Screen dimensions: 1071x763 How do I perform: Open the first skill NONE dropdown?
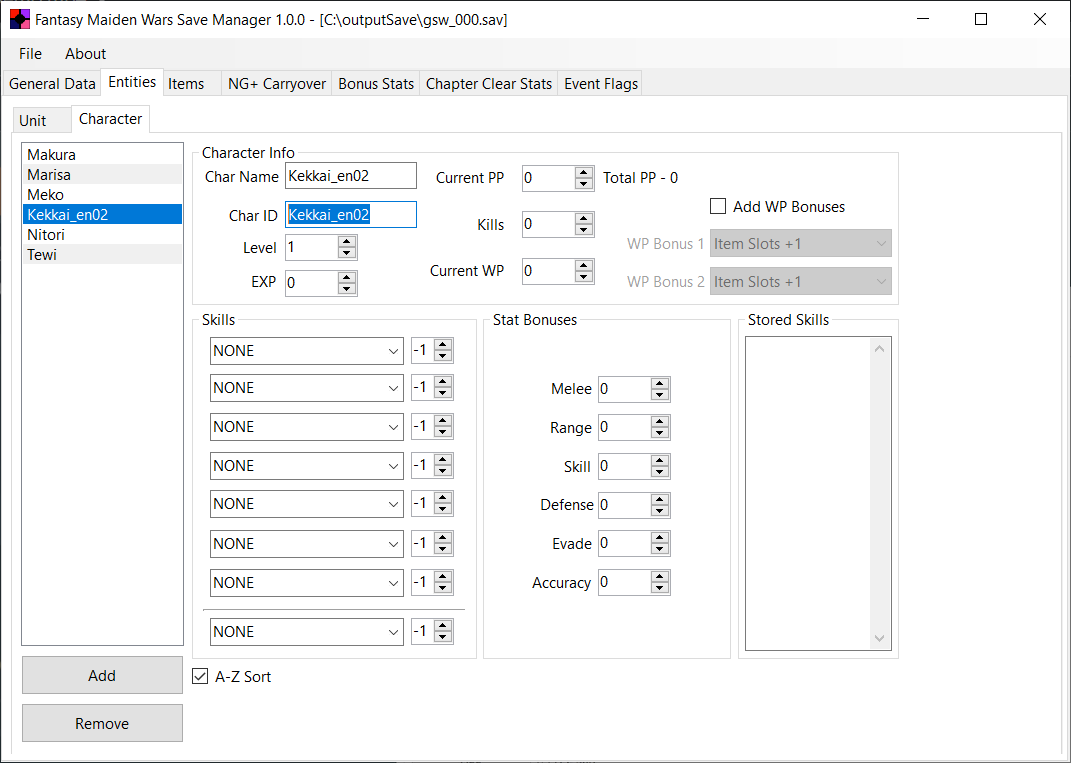pos(307,351)
